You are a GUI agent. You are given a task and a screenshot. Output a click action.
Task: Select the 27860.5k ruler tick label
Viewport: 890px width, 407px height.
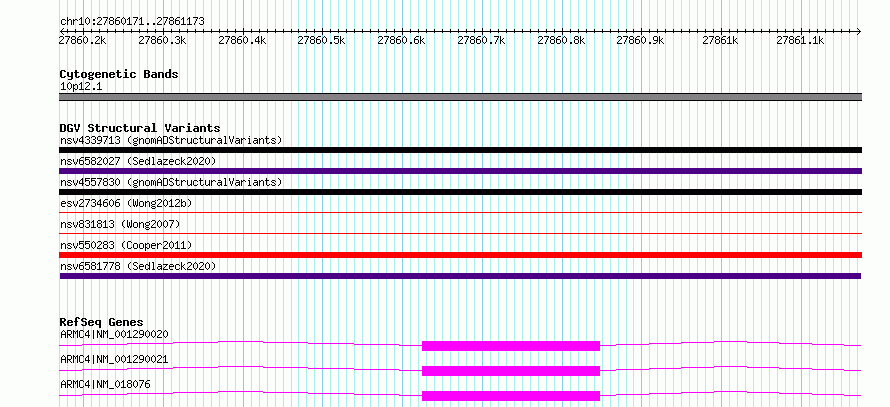322,40
